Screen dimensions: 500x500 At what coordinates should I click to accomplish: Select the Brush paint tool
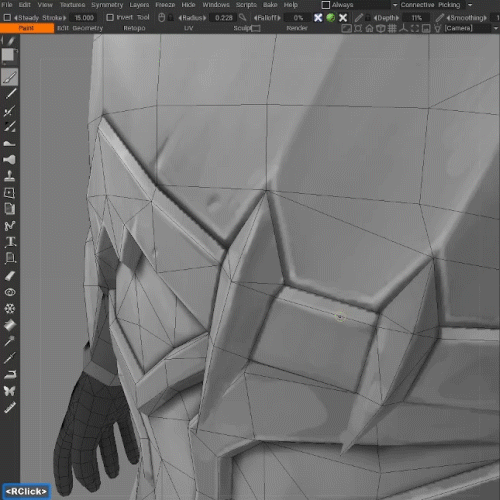click(10, 77)
